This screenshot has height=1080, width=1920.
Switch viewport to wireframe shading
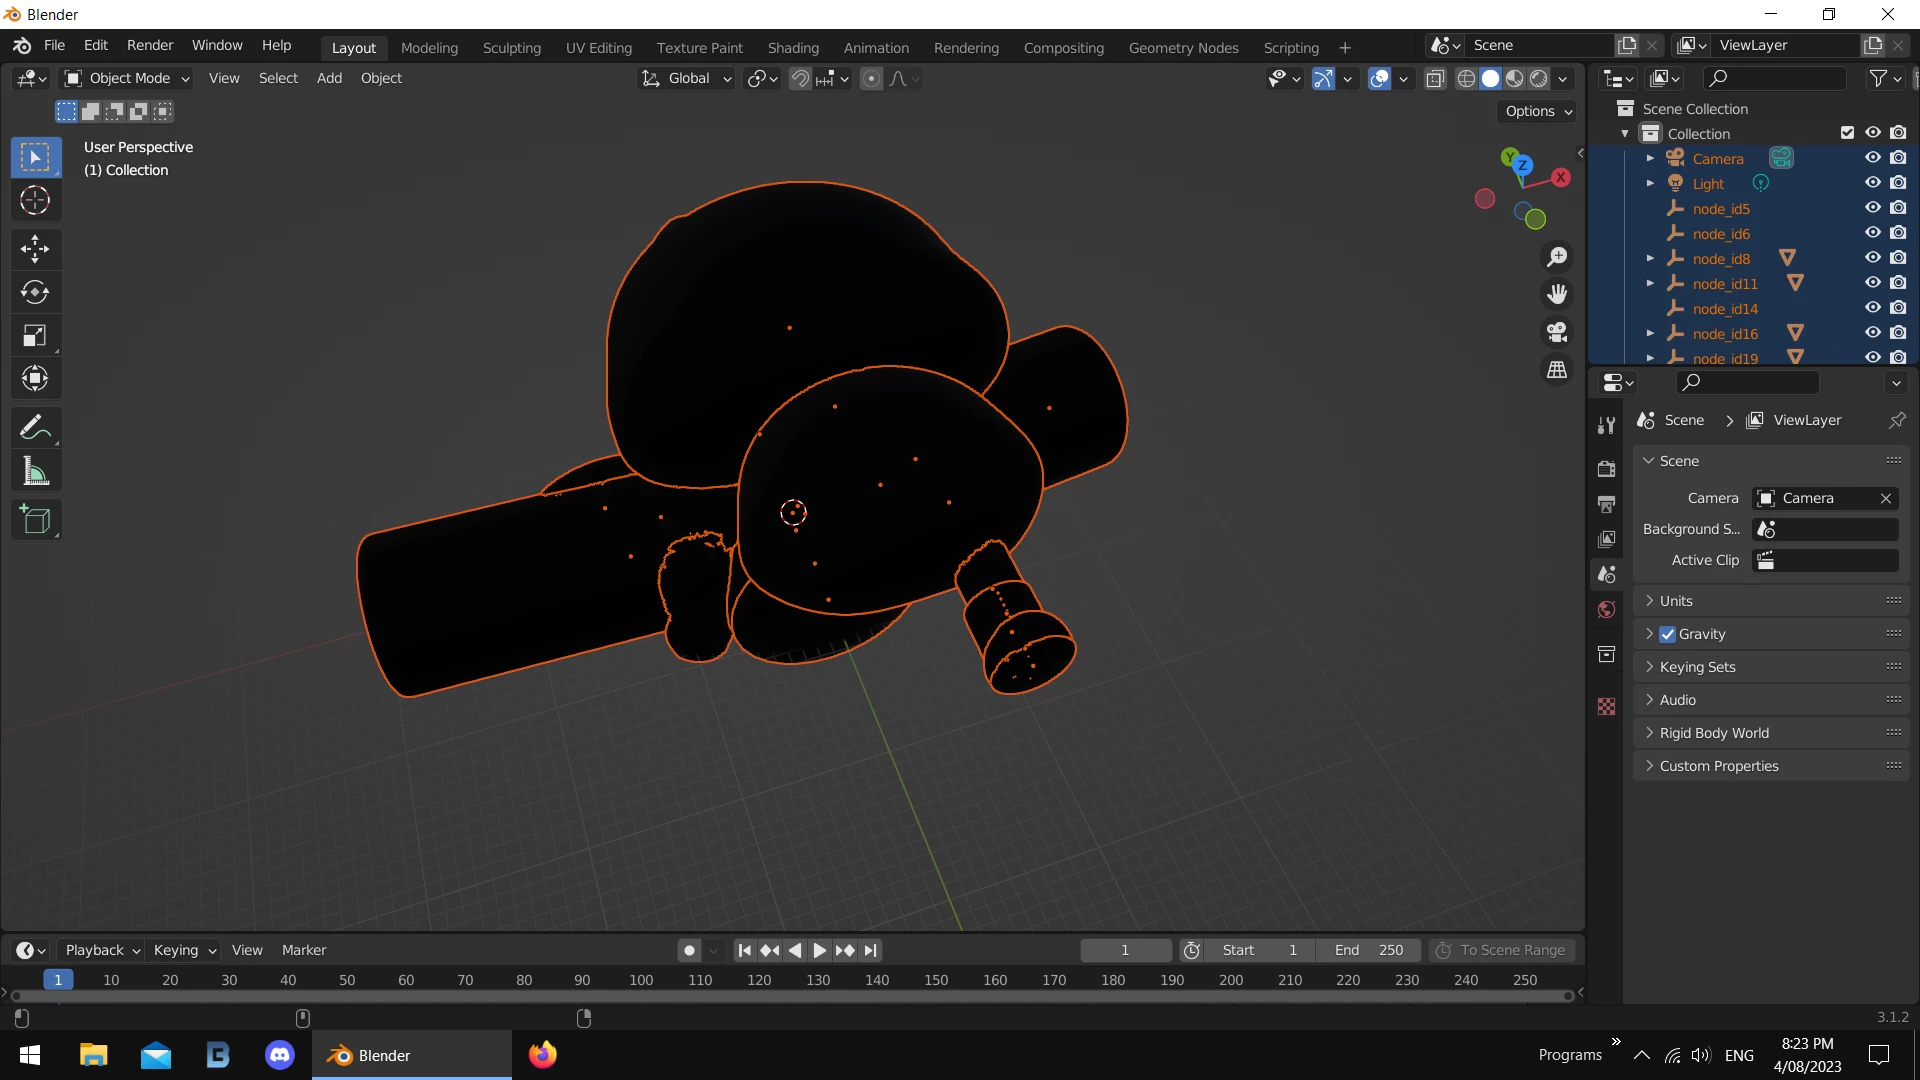(x=1466, y=79)
